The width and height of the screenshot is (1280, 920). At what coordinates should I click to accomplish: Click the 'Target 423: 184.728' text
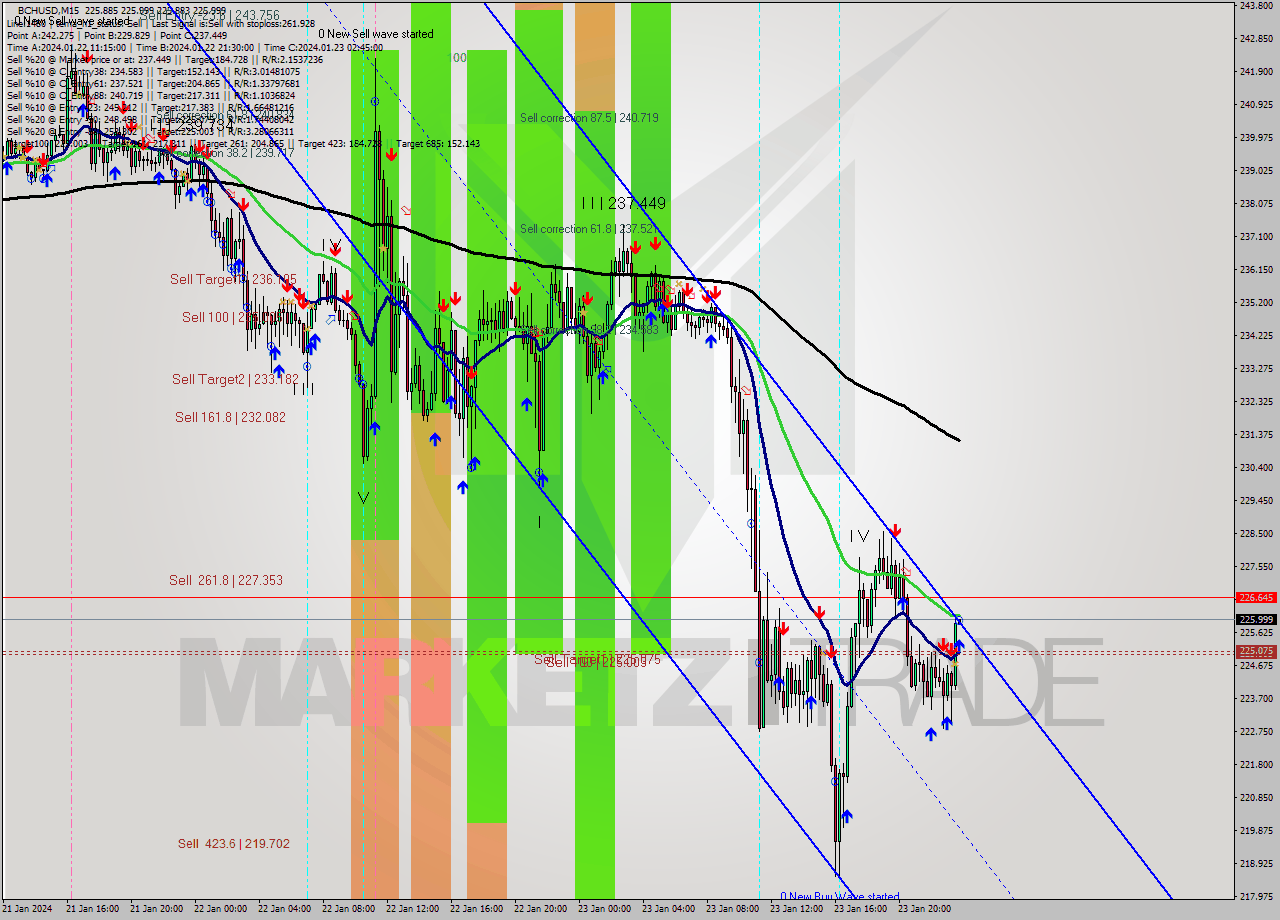pos(342,144)
